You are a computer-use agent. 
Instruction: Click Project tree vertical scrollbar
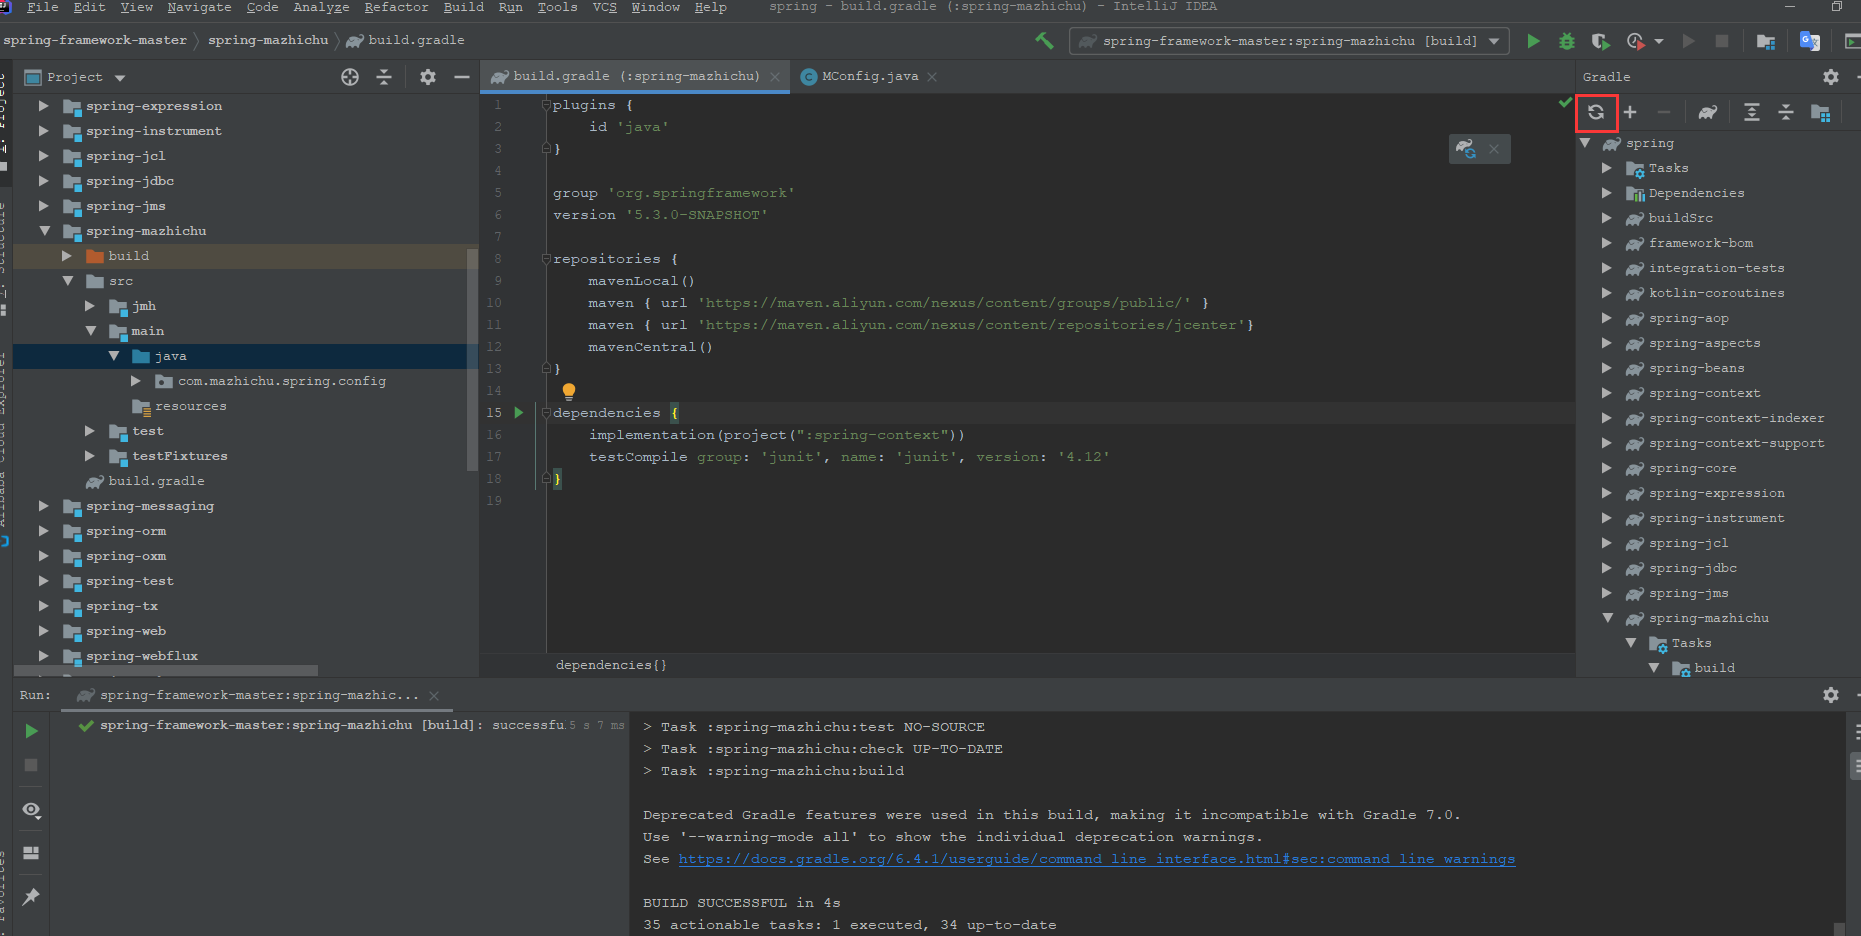[472, 358]
